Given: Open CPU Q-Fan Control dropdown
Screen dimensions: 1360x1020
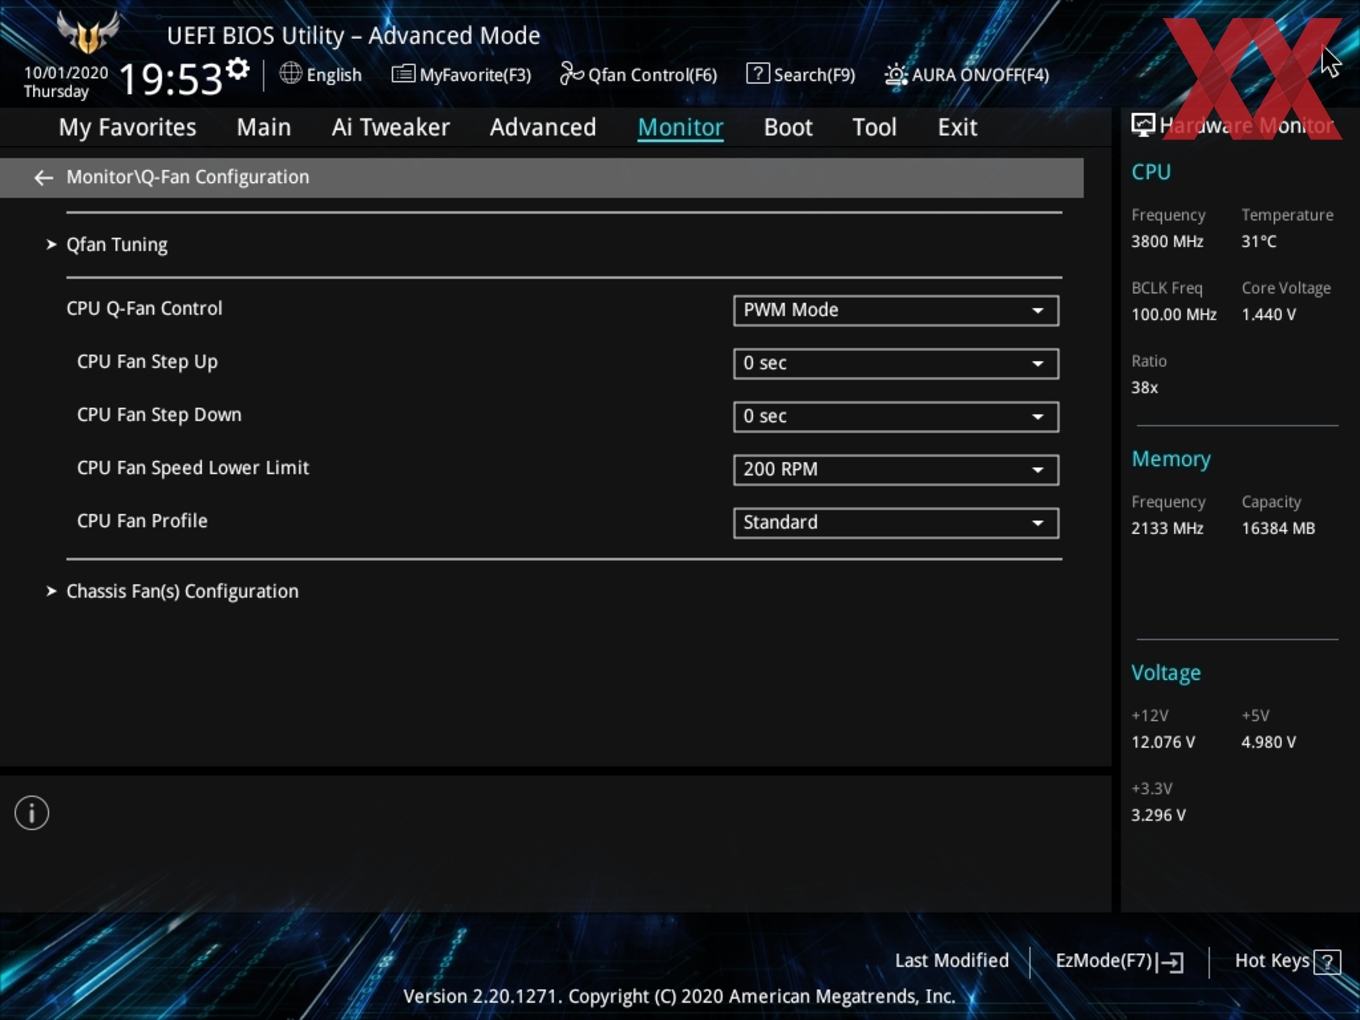Looking at the screenshot, I should coord(896,310).
